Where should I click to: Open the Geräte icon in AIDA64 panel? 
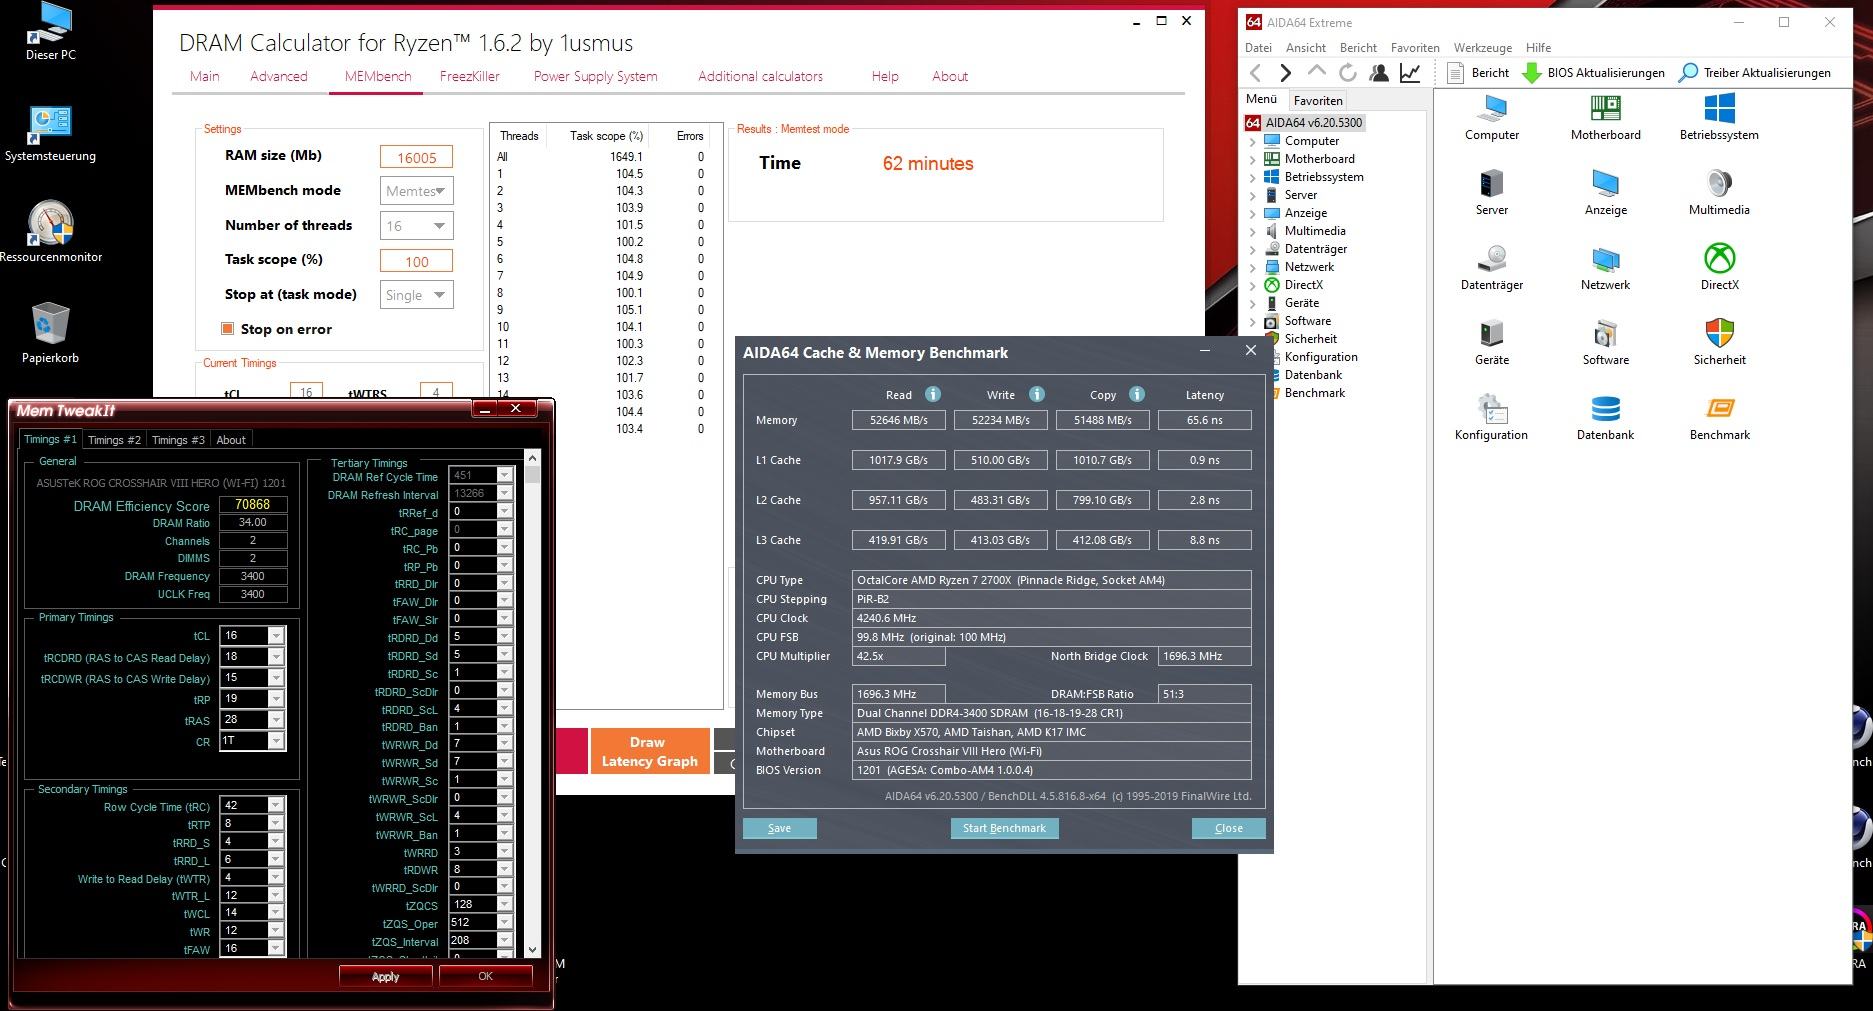pyautogui.click(x=1491, y=343)
